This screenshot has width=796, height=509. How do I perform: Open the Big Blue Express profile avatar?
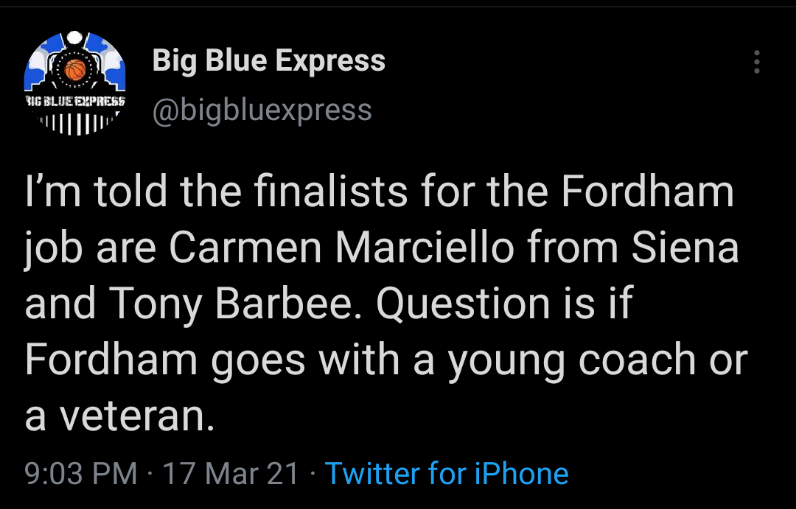(75, 81)
